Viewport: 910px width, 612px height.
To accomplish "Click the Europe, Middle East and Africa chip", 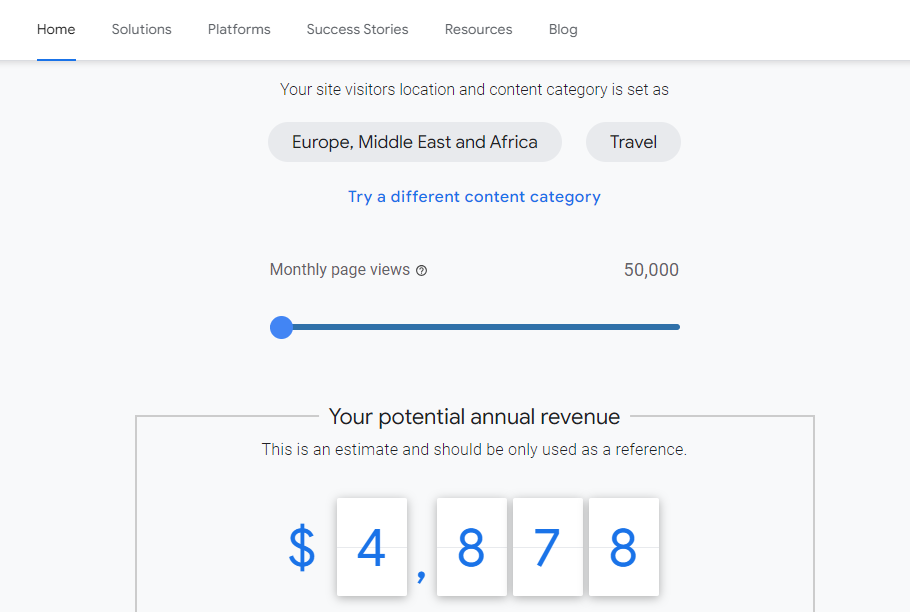I will pyautogui.click(x=414, y=142).
